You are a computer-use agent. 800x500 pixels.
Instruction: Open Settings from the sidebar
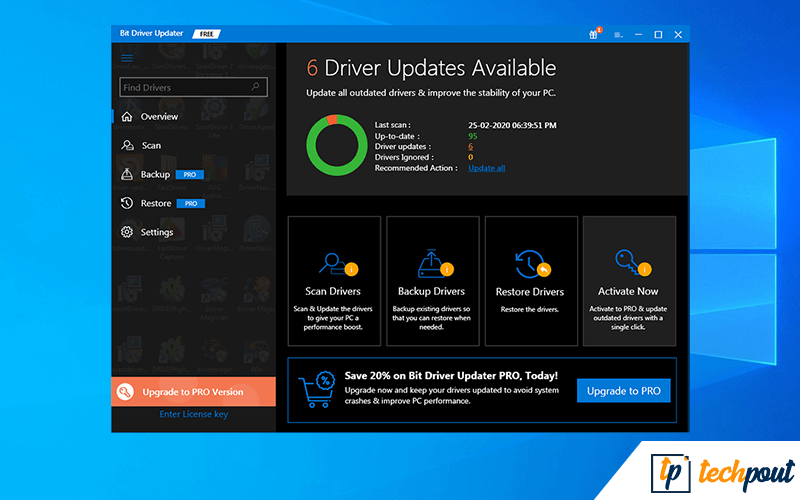(156, 233)
